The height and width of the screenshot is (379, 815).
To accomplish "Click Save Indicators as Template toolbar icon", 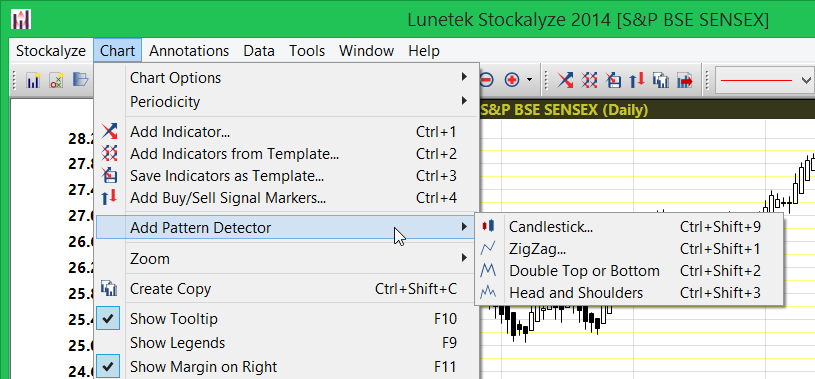I will click(613, 80).
